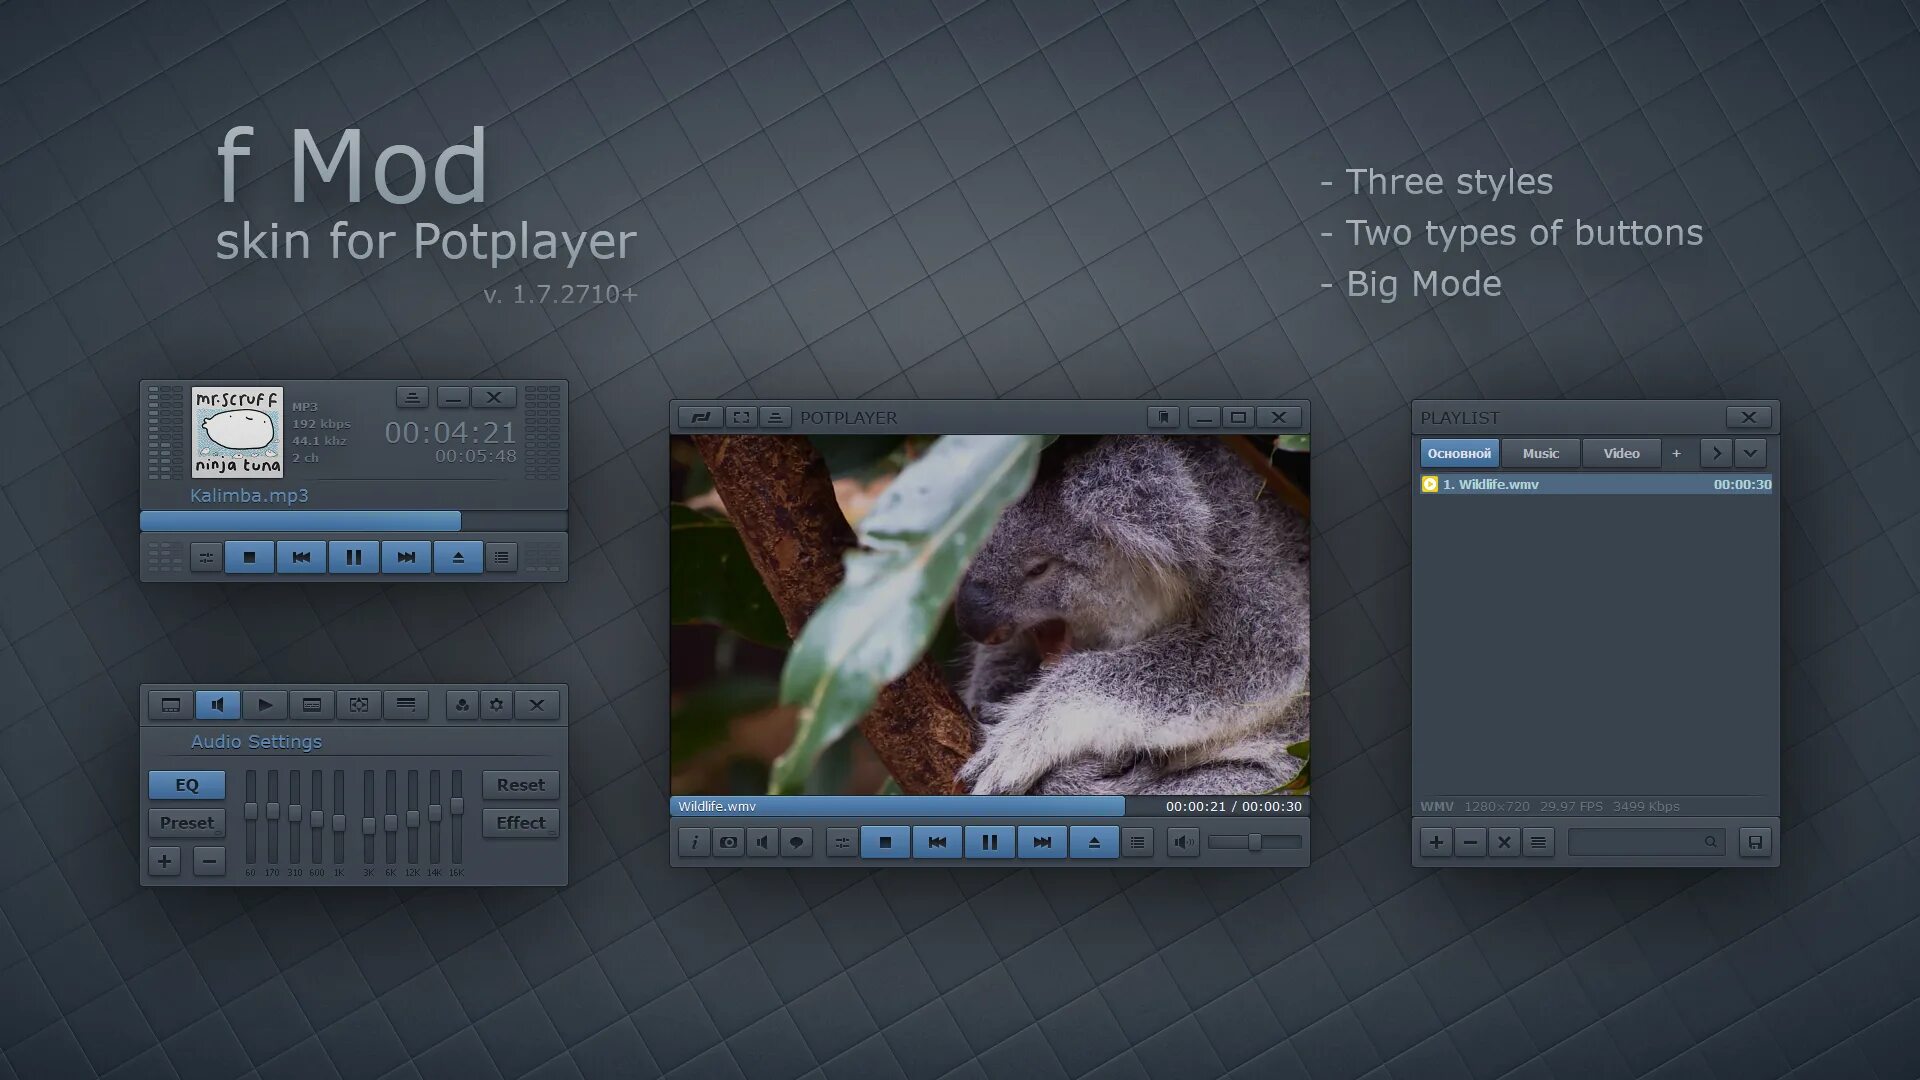Click the eject/open file button in the video player
The height and width of the screenshot is (1080, 1920).
click(x=1094, y=842)
